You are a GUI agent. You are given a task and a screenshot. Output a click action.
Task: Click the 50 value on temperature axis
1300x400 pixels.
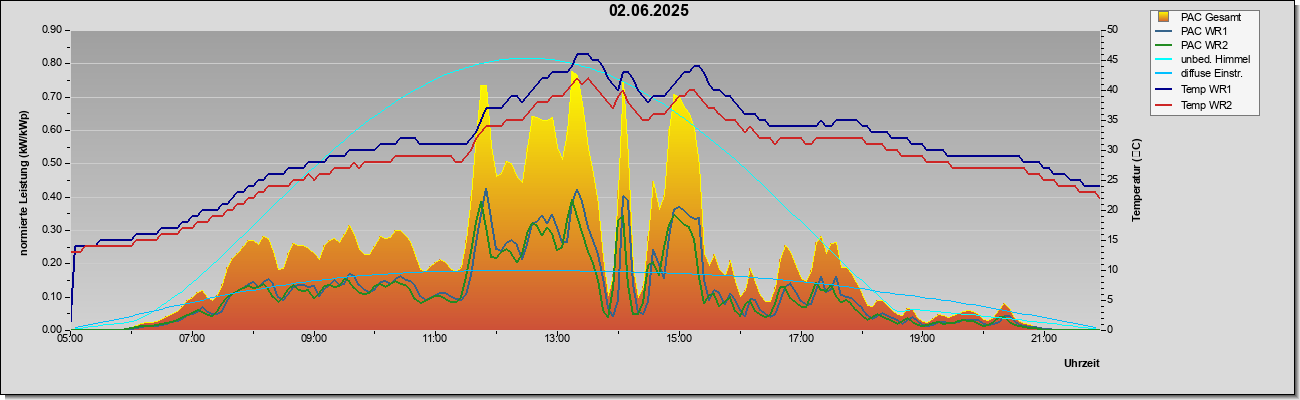pyautogui.click(x=1112, y=30)
